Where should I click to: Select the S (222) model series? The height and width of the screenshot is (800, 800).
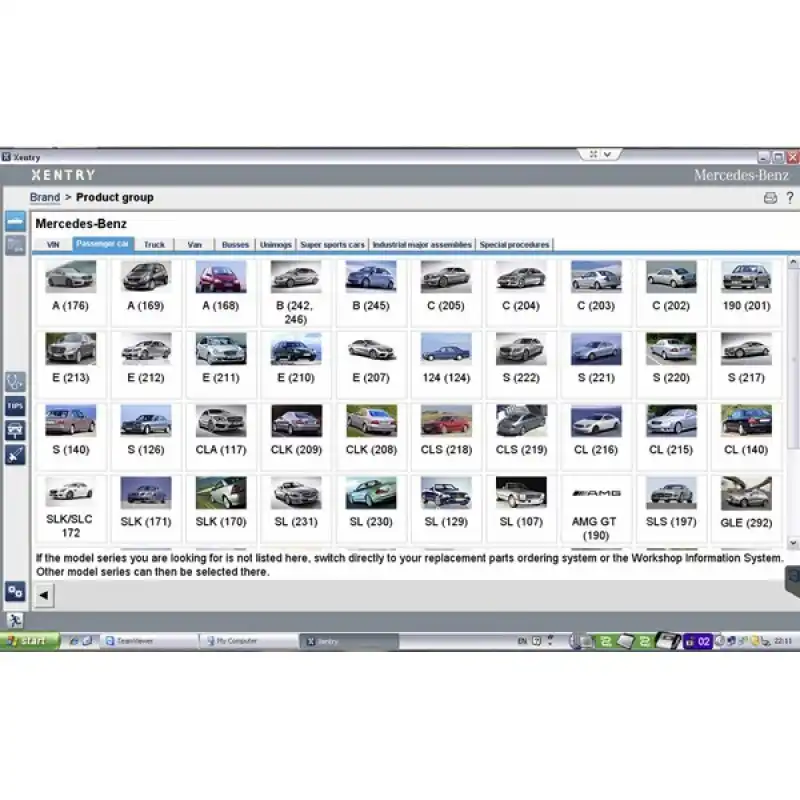(x=521, y=364)
